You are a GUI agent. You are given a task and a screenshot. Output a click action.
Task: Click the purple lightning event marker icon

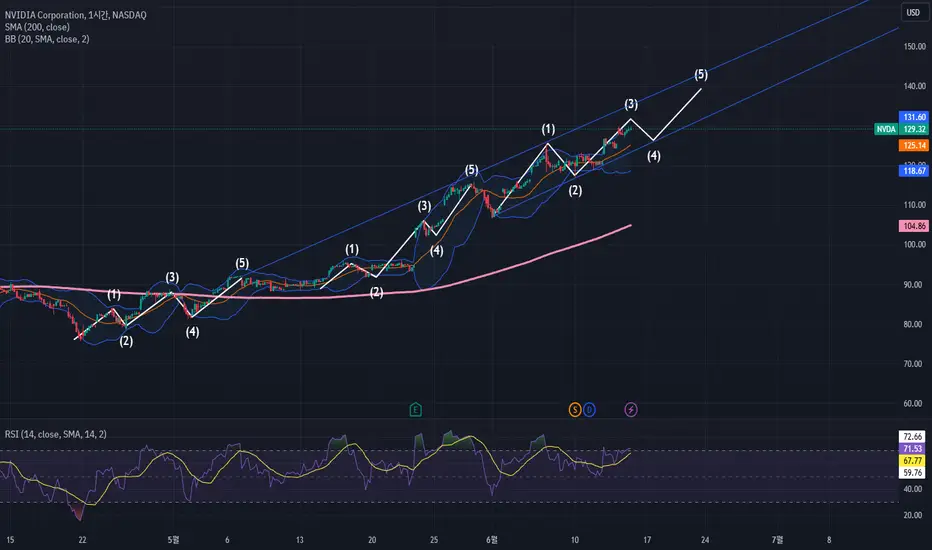coord(631,409)
